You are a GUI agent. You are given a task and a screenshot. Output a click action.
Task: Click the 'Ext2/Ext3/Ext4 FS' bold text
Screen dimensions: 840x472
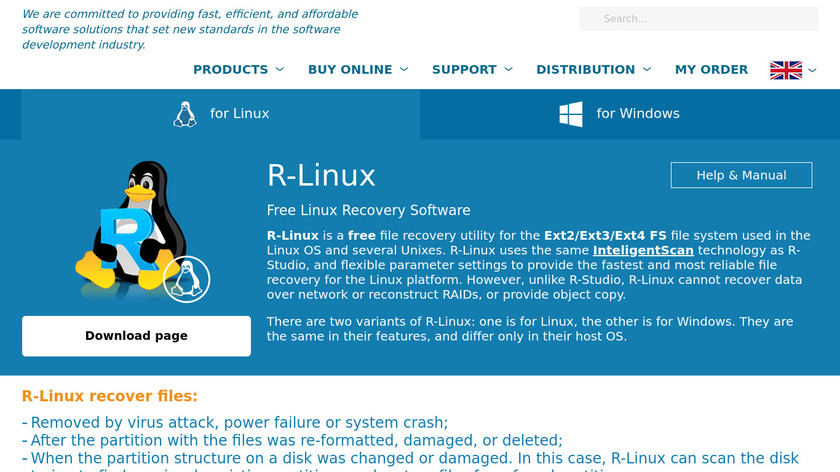[x=605, y=236]
